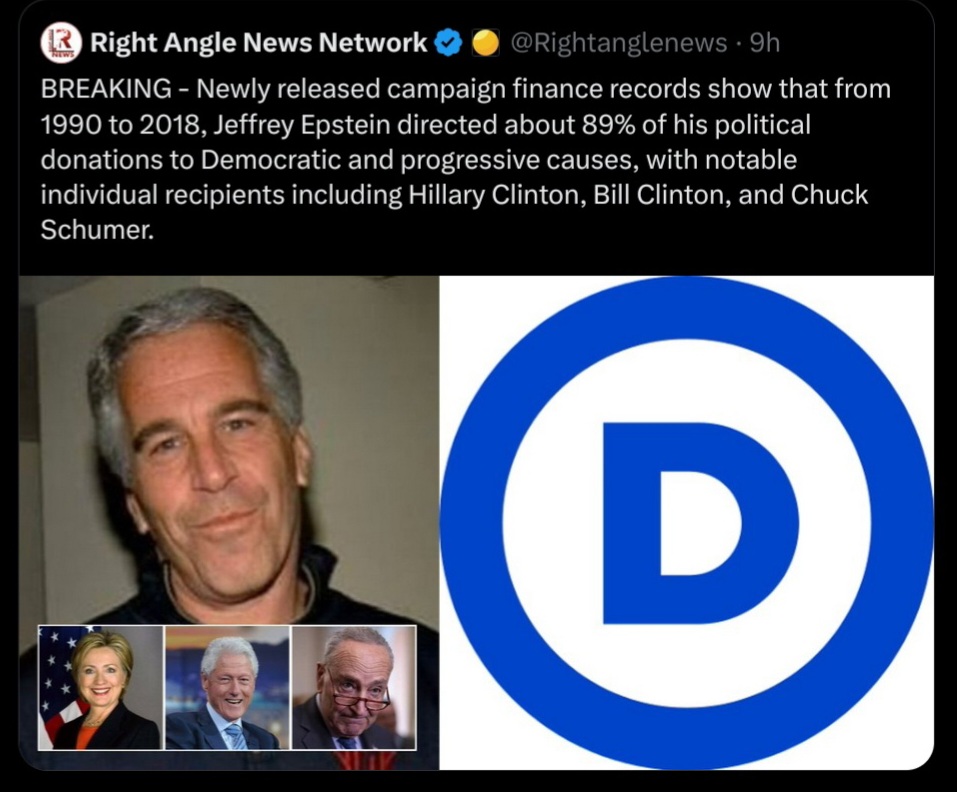Click the word BREAKING in post text
Viewport: 957px width, 792px height.
coord(106,89)
